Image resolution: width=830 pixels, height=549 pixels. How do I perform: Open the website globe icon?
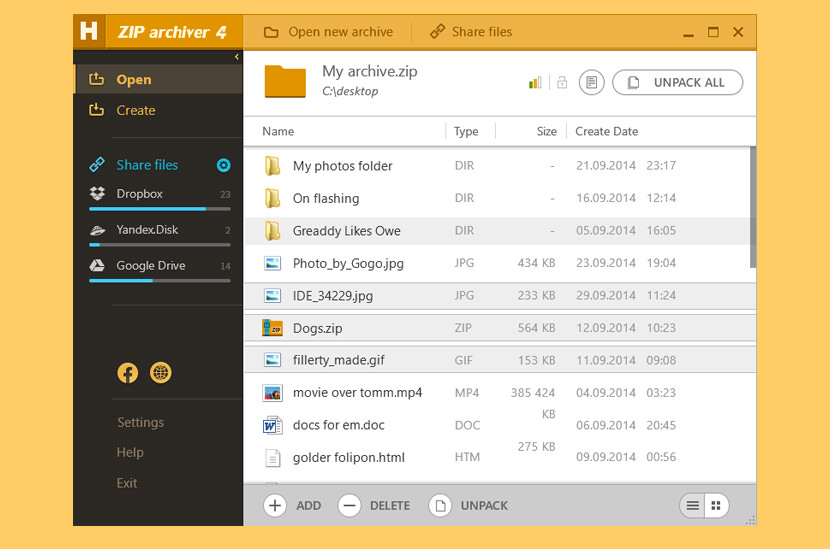tap(160, 373)
